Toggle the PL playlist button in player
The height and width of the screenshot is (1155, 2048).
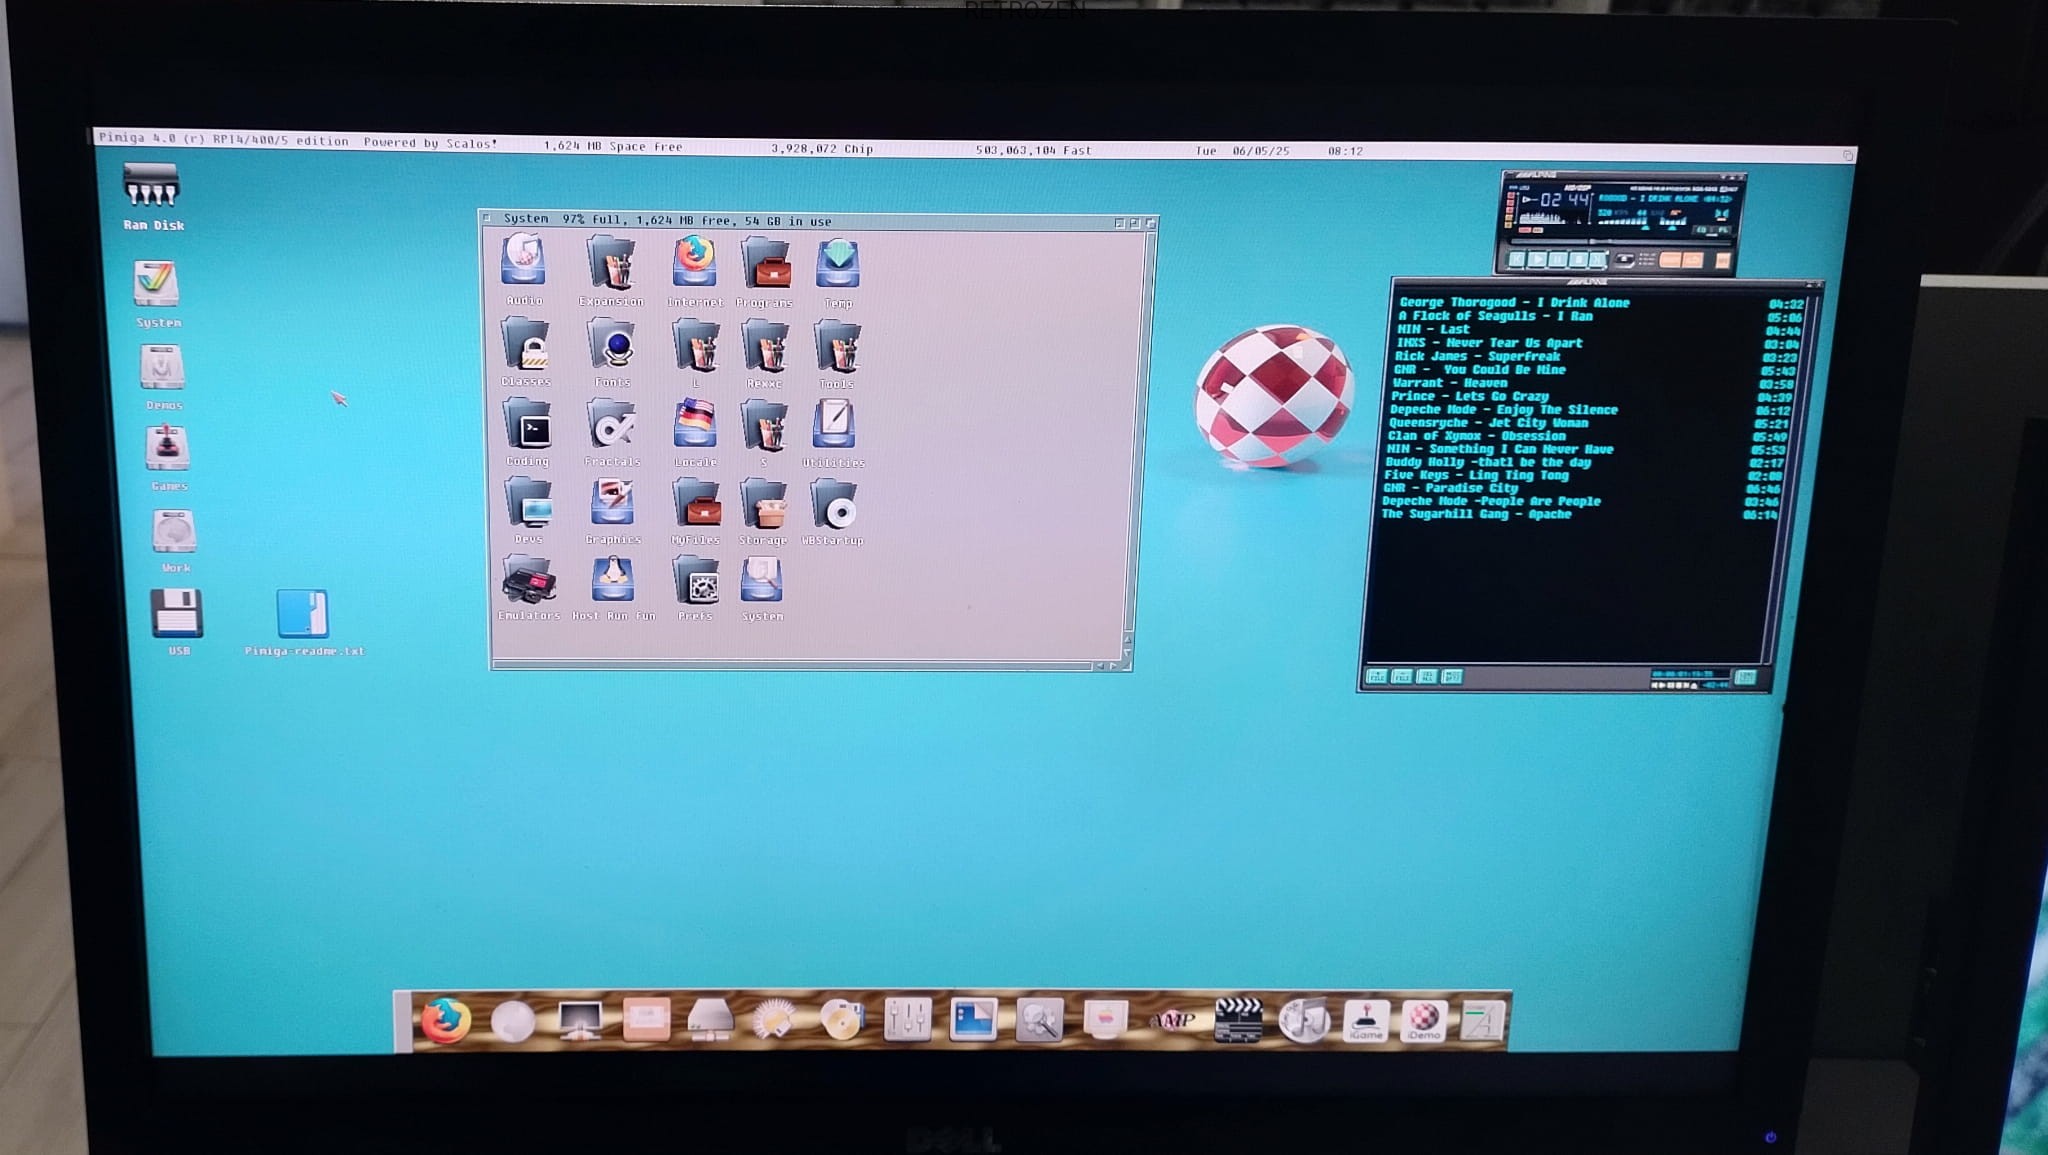click(1724, 230)
